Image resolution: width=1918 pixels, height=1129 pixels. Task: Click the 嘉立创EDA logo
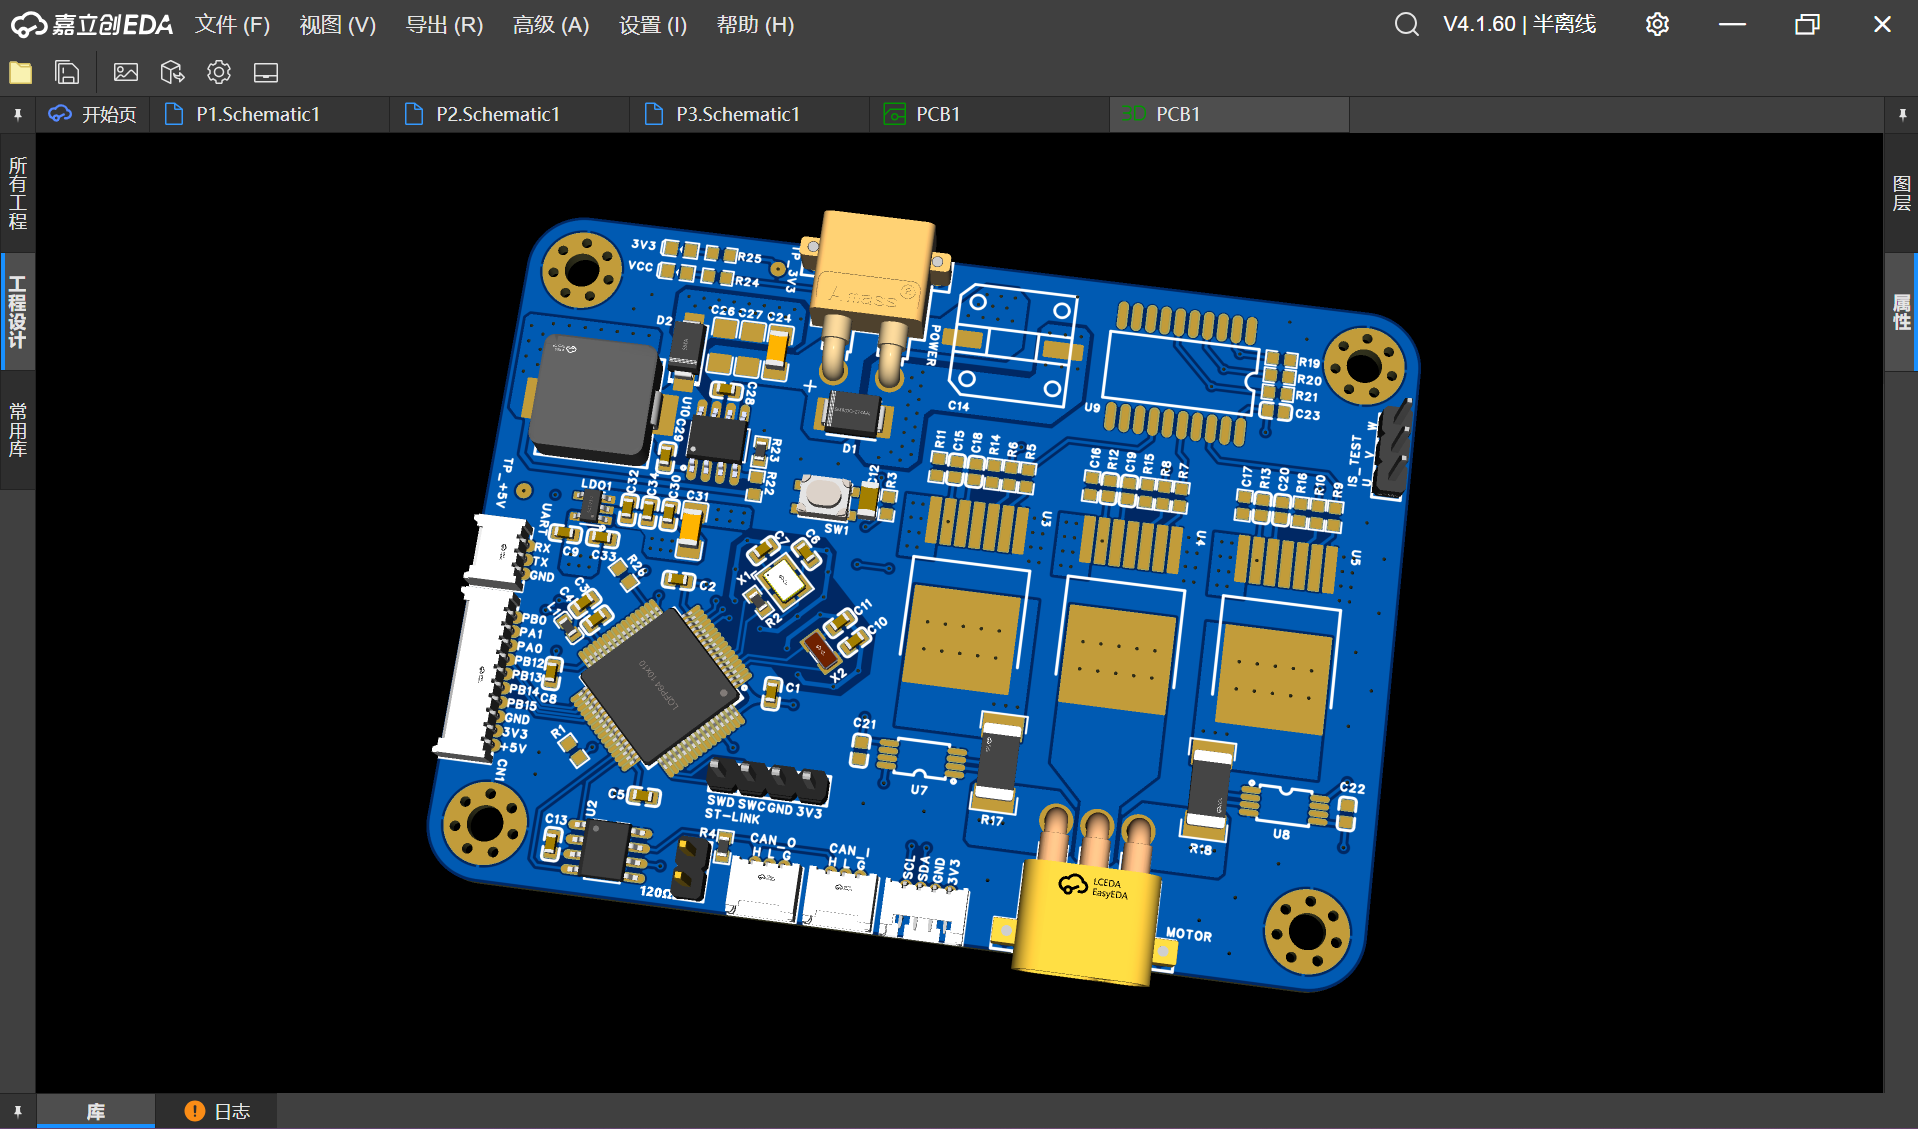pos(91,24)
